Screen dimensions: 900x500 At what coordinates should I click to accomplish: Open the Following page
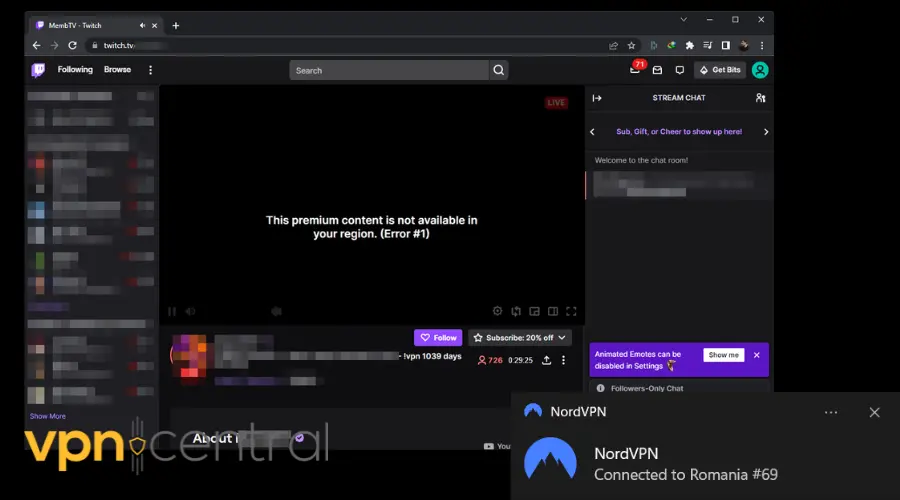click(x=75, y=69)
